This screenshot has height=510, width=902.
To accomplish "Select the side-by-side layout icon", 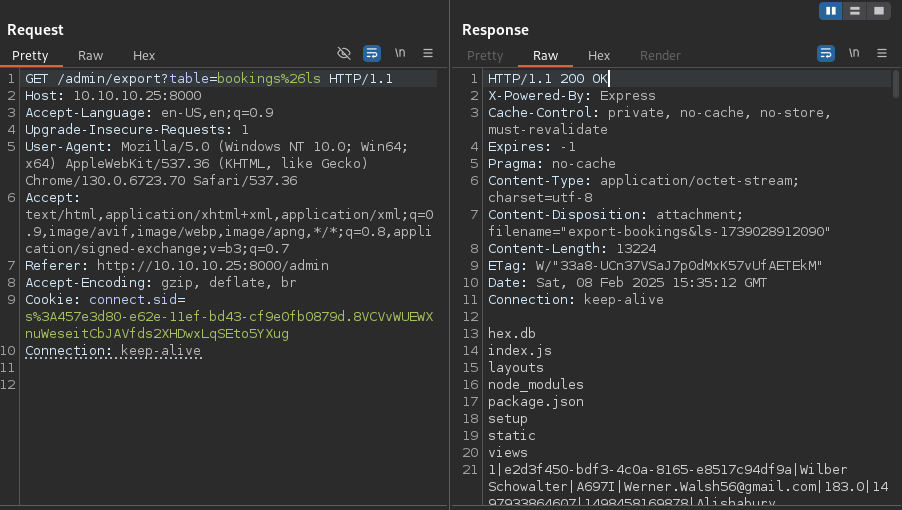I will [x=830, y=11].
